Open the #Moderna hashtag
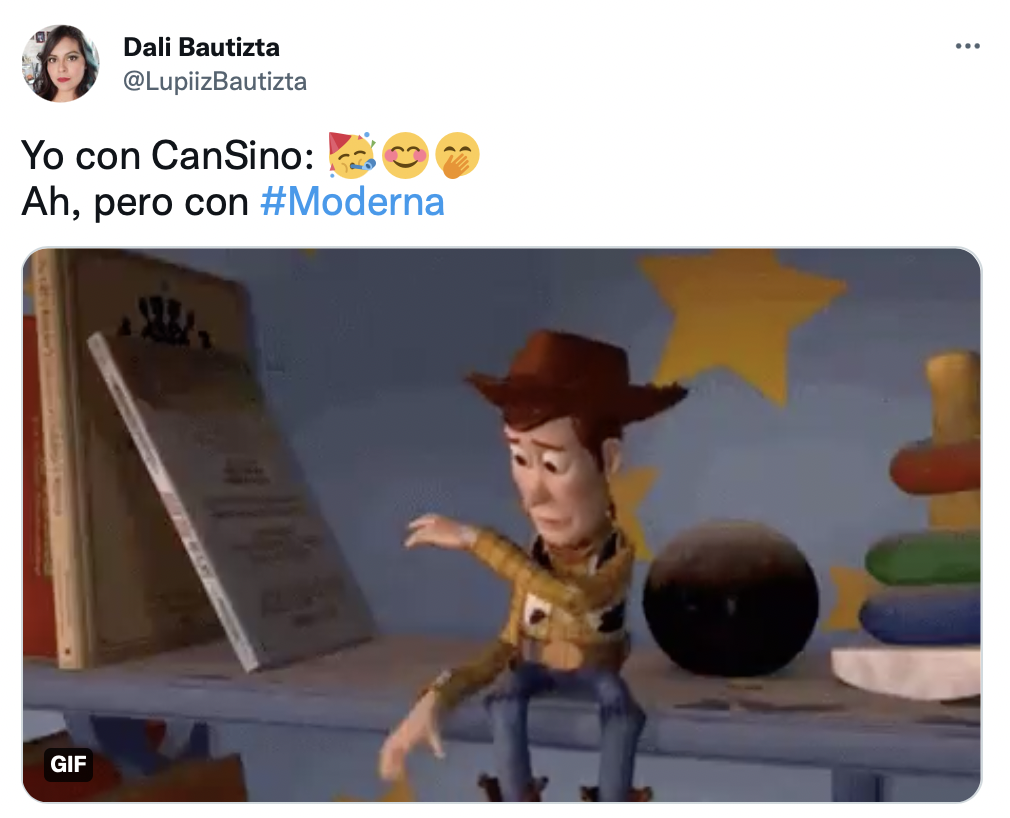The height and width of the screenshot is (818, 1010). click(352, 202)
